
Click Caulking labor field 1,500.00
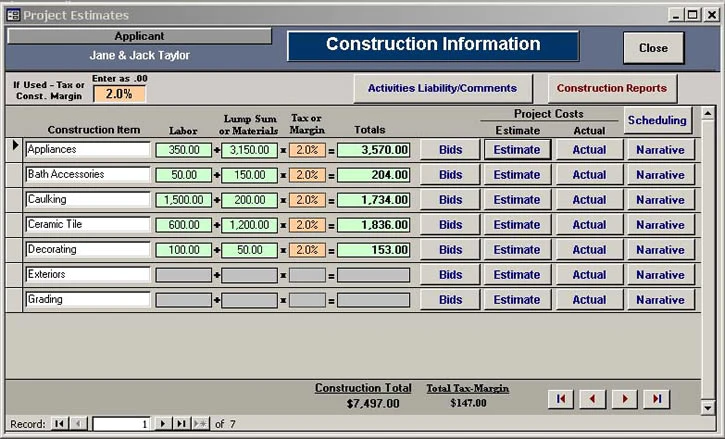pyautogui.click(x=184, y=200)
